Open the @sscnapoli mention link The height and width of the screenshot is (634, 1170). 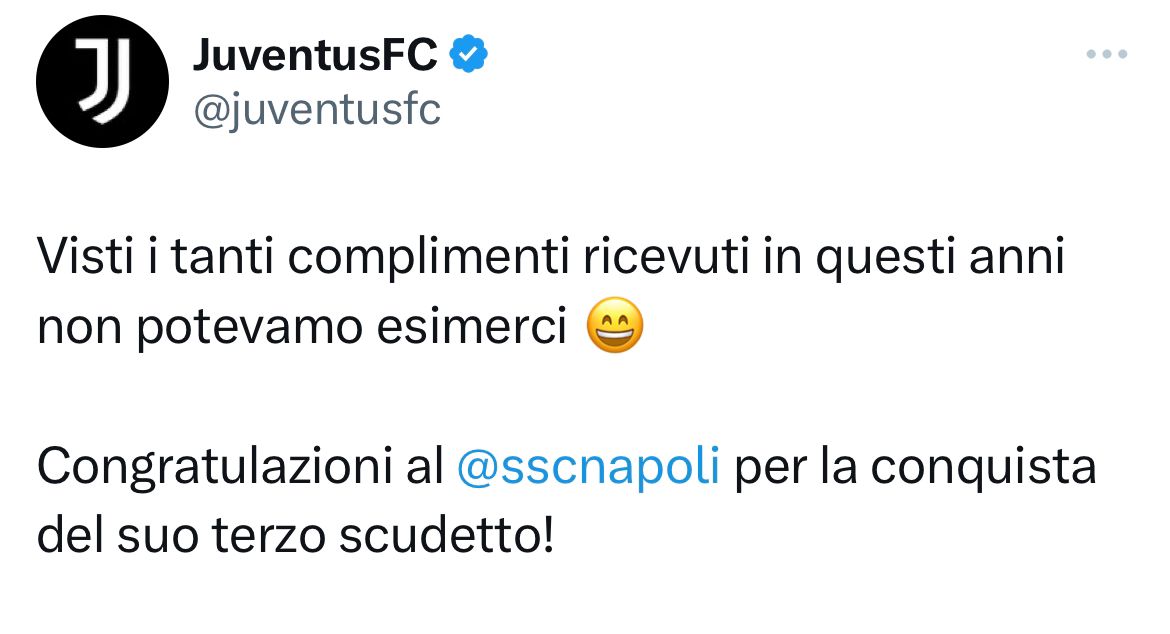588,469
